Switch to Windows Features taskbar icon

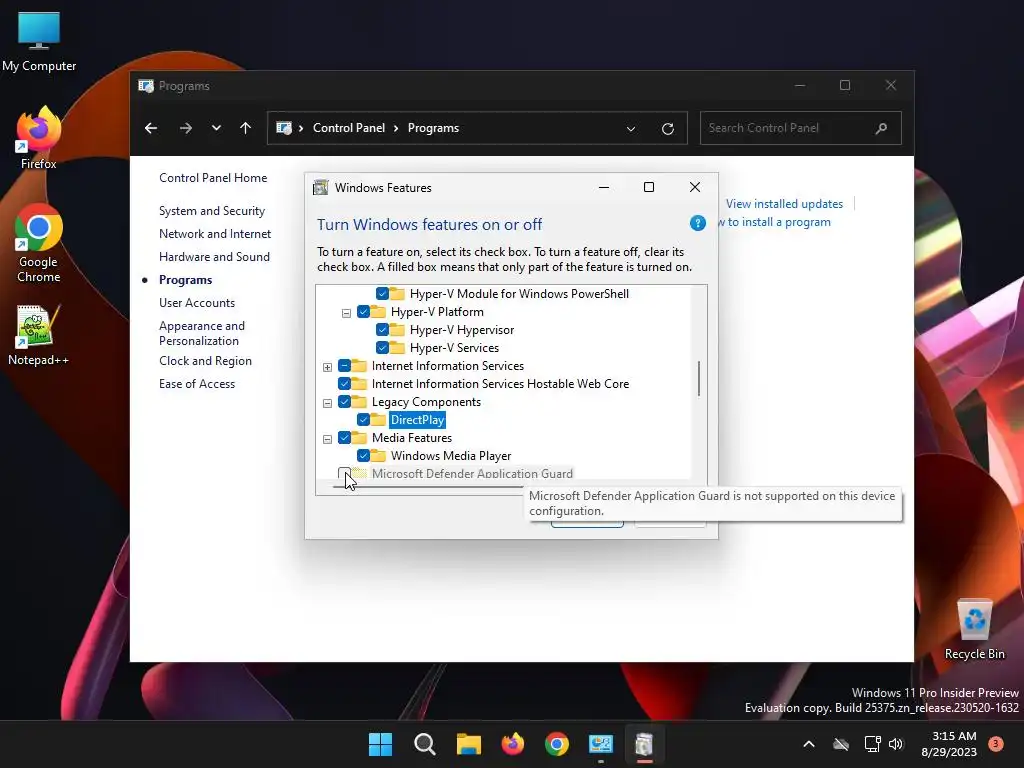coord(645,744)
